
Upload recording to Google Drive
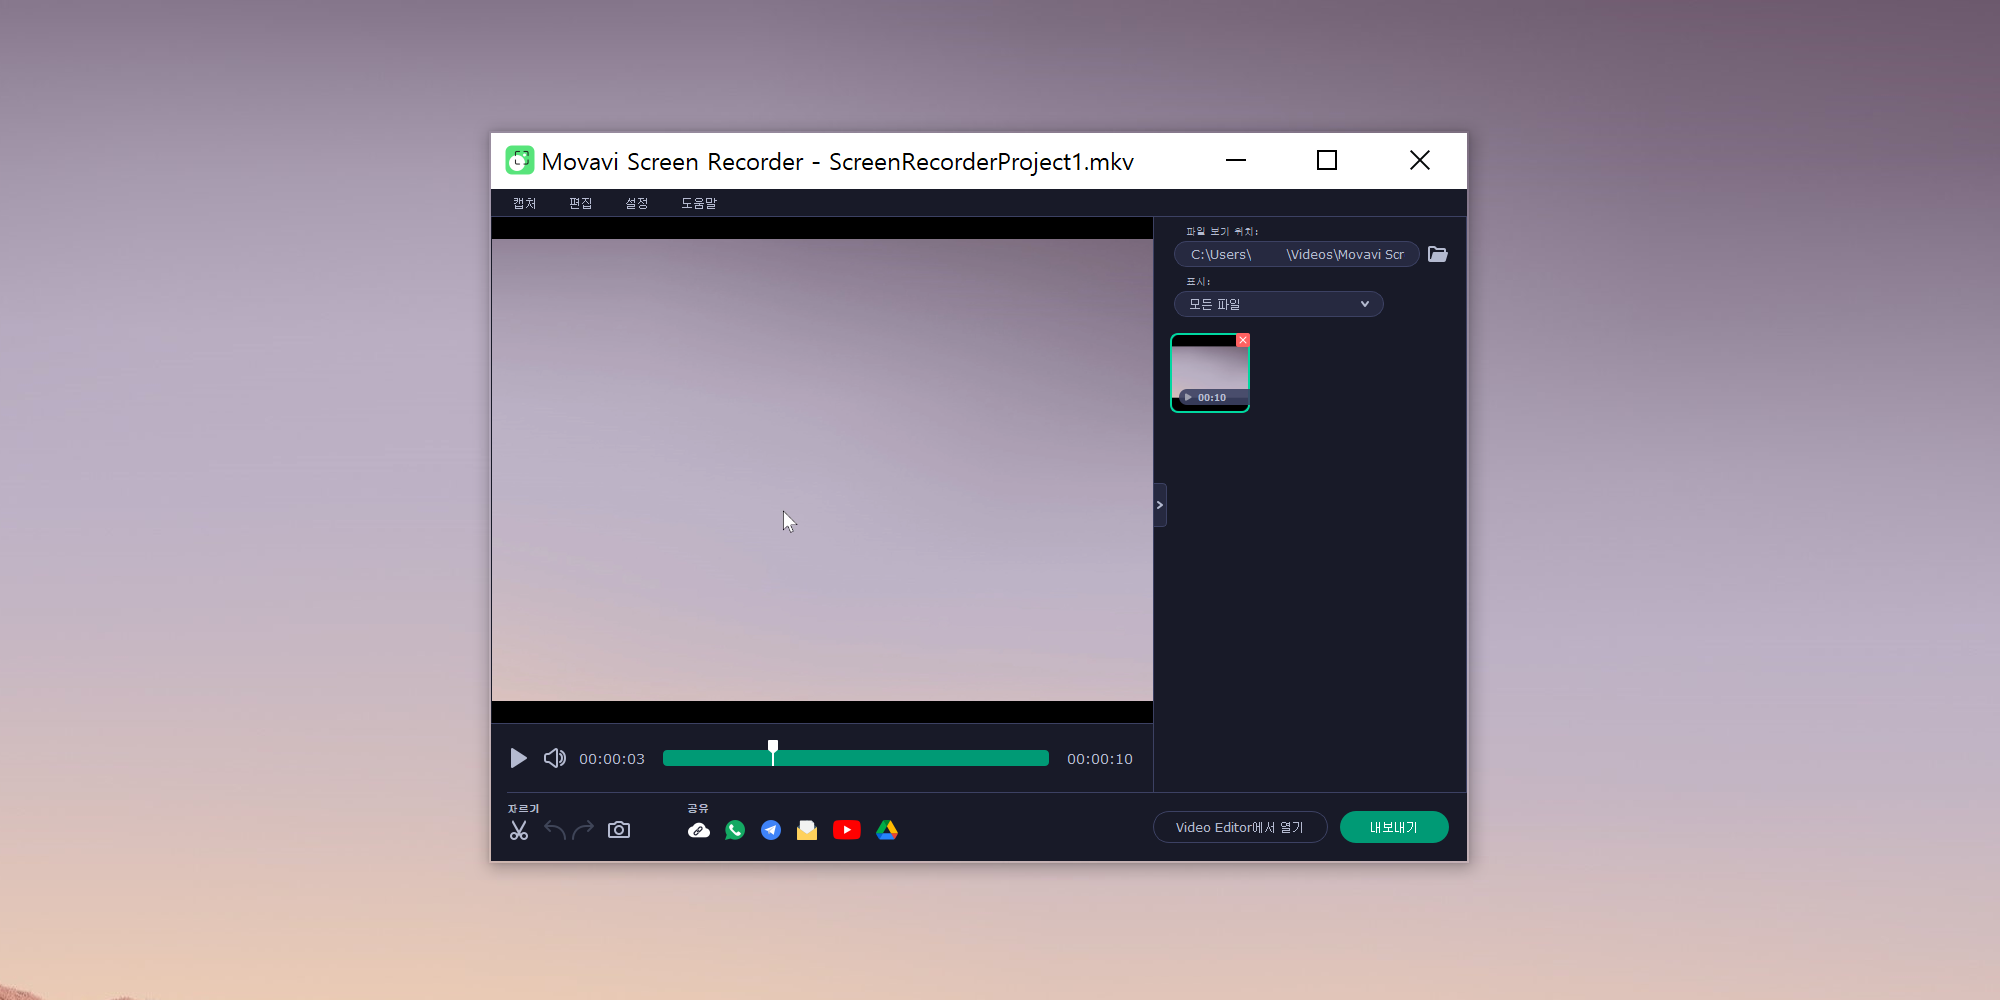[x=887, y=830]
